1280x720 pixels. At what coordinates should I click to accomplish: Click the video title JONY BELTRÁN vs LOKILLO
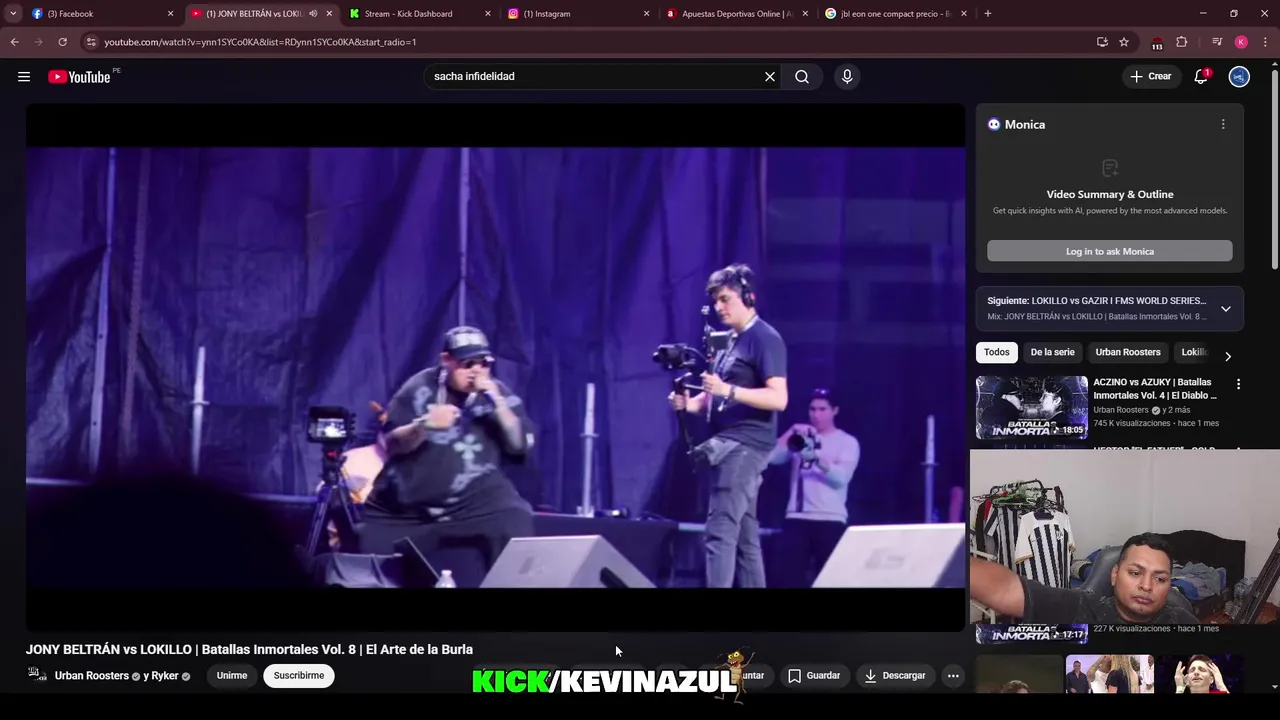(249, 649)
